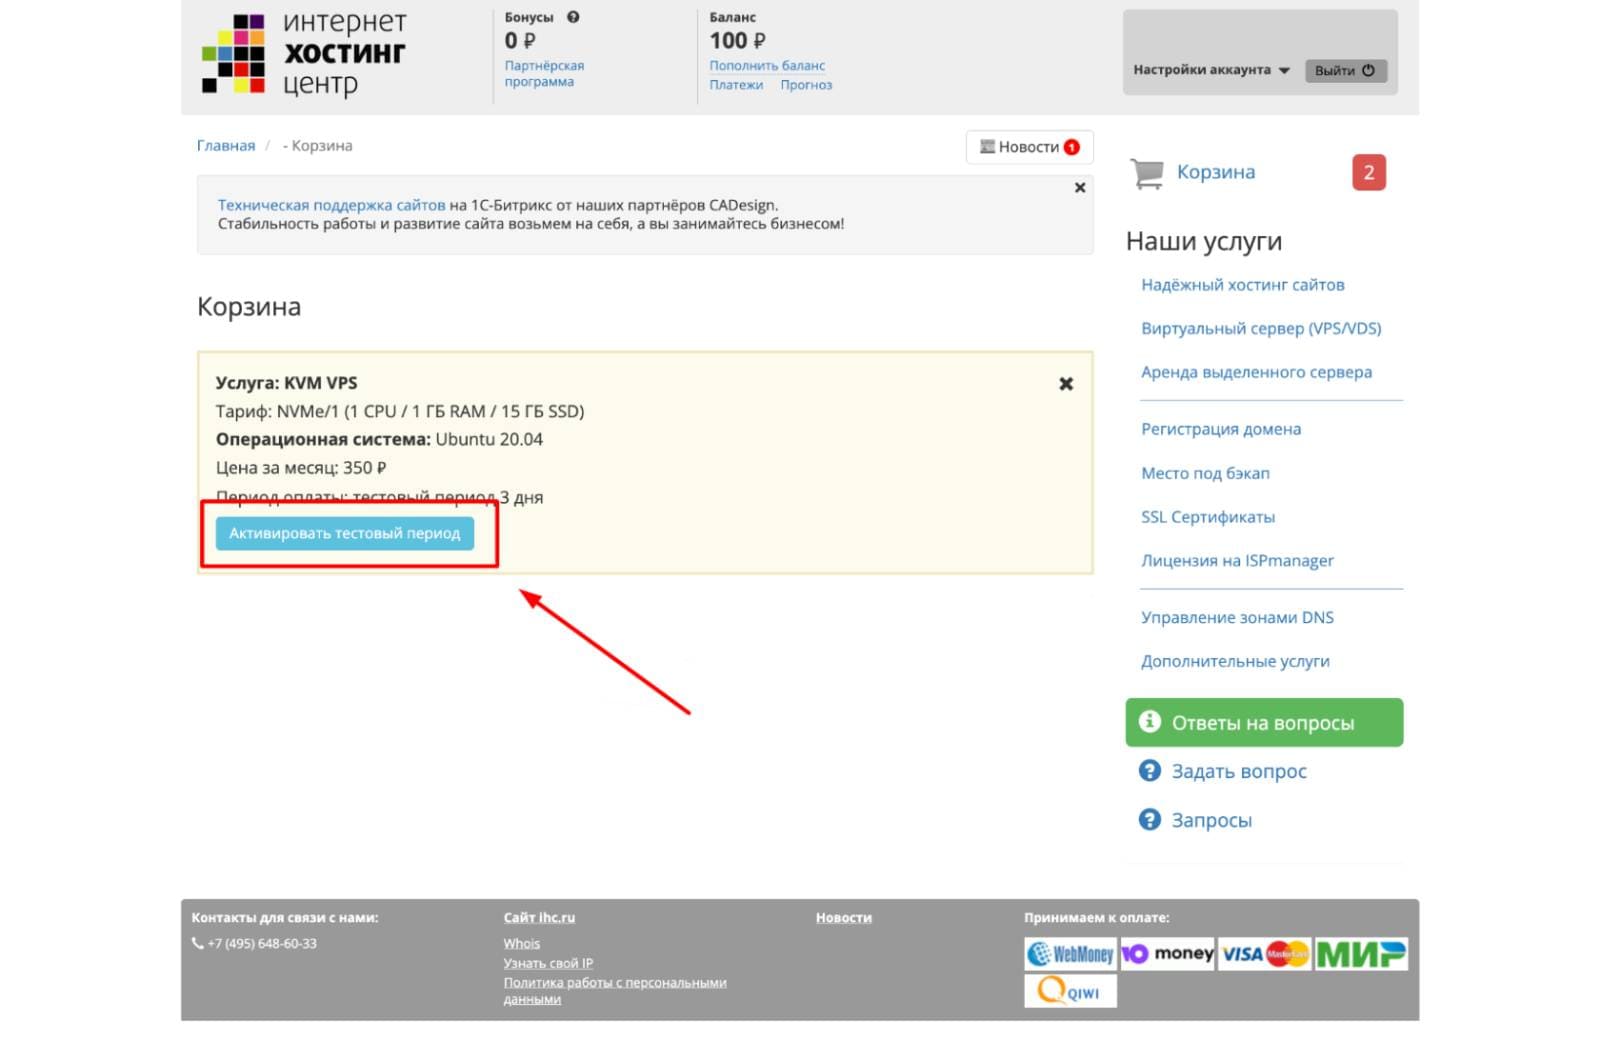Open Виртуальный сервер (VPS/VDS)
1600x1042 pixels.
pos(1261,329)
